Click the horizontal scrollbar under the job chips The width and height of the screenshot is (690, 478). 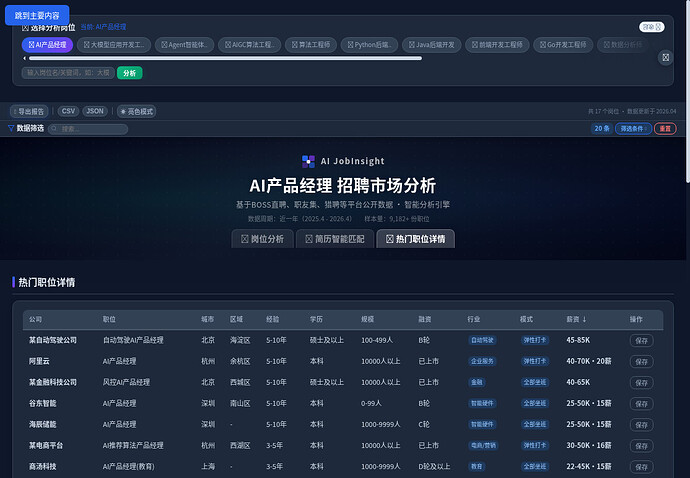(225, 58)
